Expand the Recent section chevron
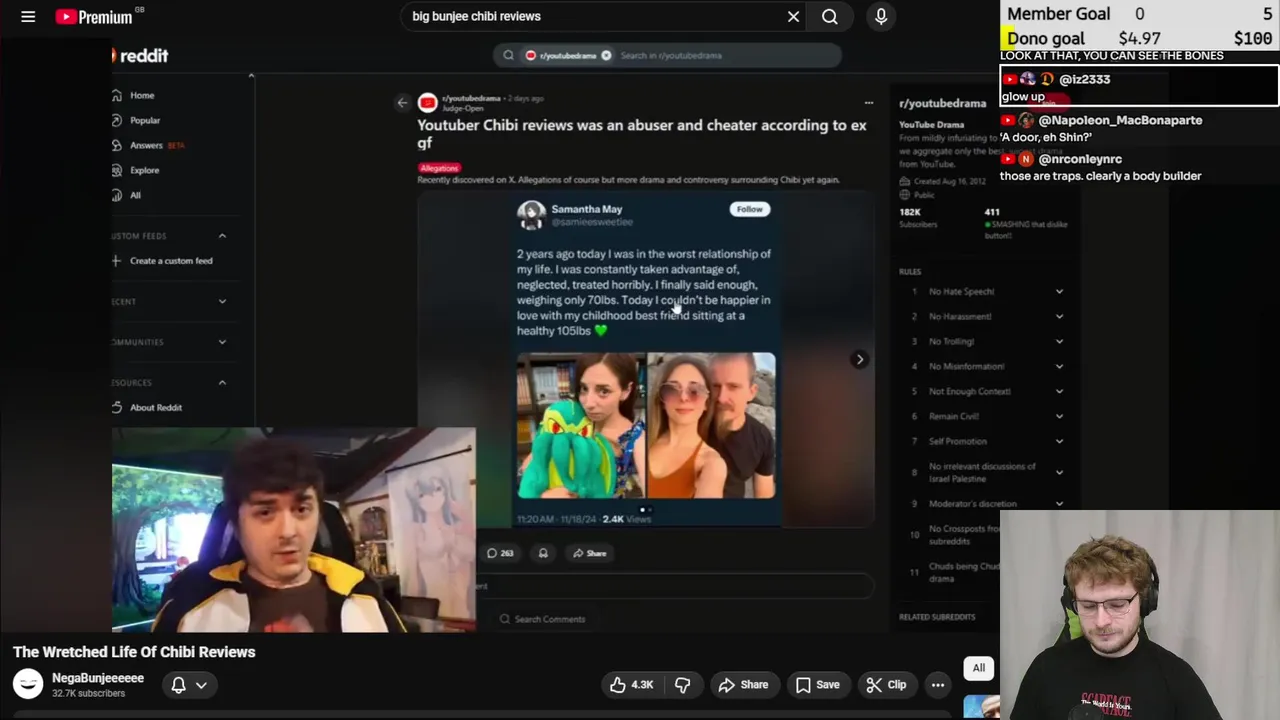The image size is (1280, 720). point(222,301)
